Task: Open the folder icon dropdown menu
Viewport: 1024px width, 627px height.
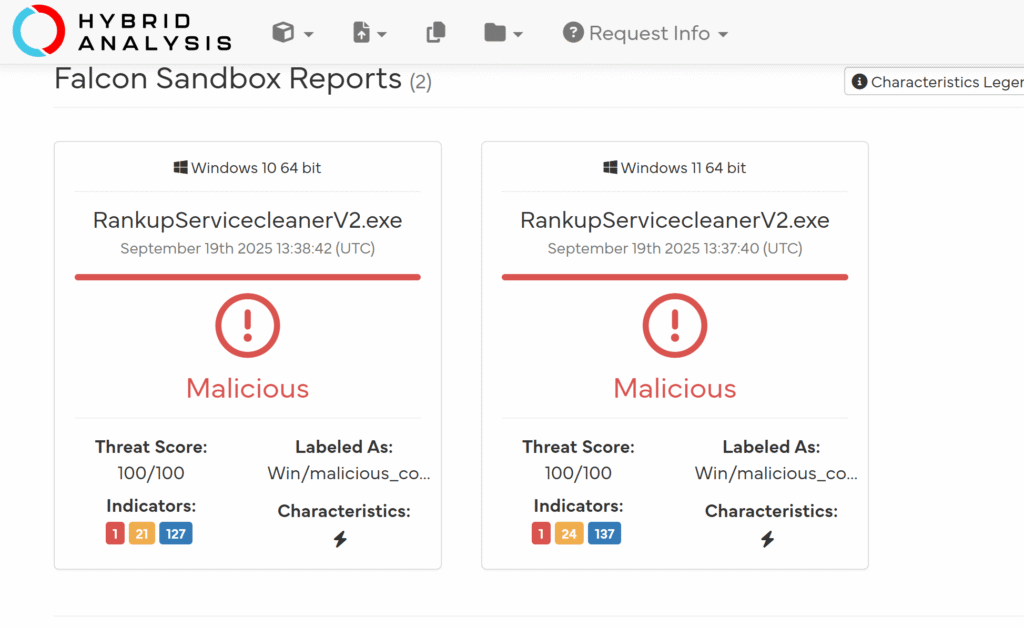Action: pos(503,33)
